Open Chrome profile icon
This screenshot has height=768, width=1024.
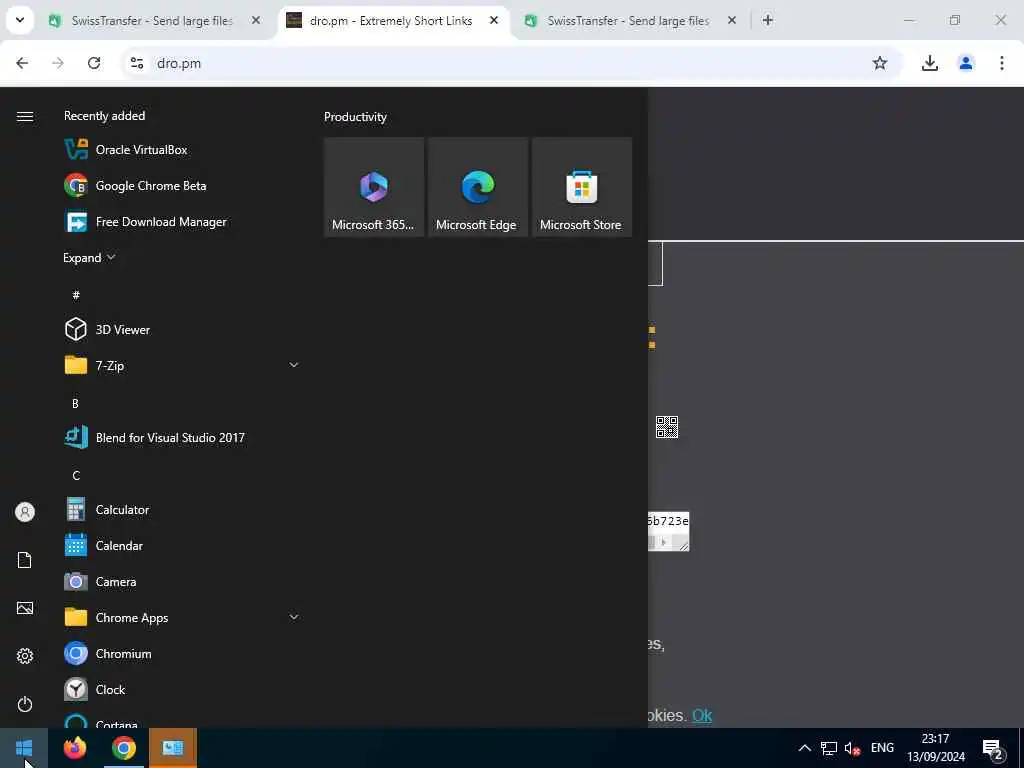pos(966,63)
